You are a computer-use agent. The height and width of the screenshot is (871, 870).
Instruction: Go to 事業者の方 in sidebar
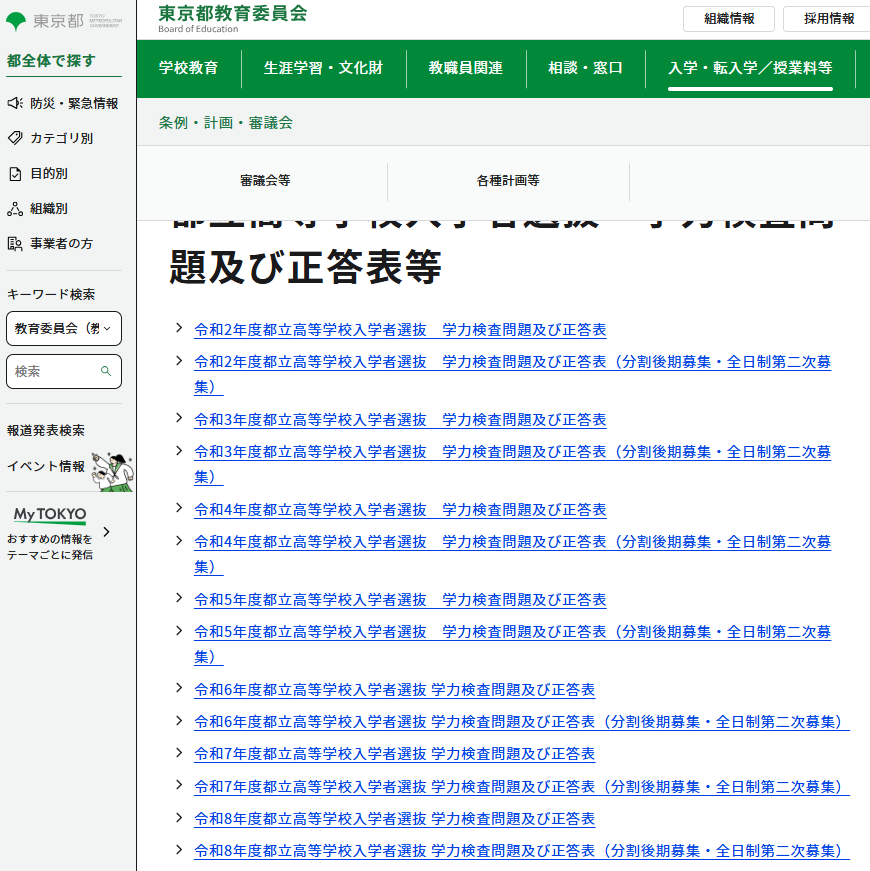(61, 243)
